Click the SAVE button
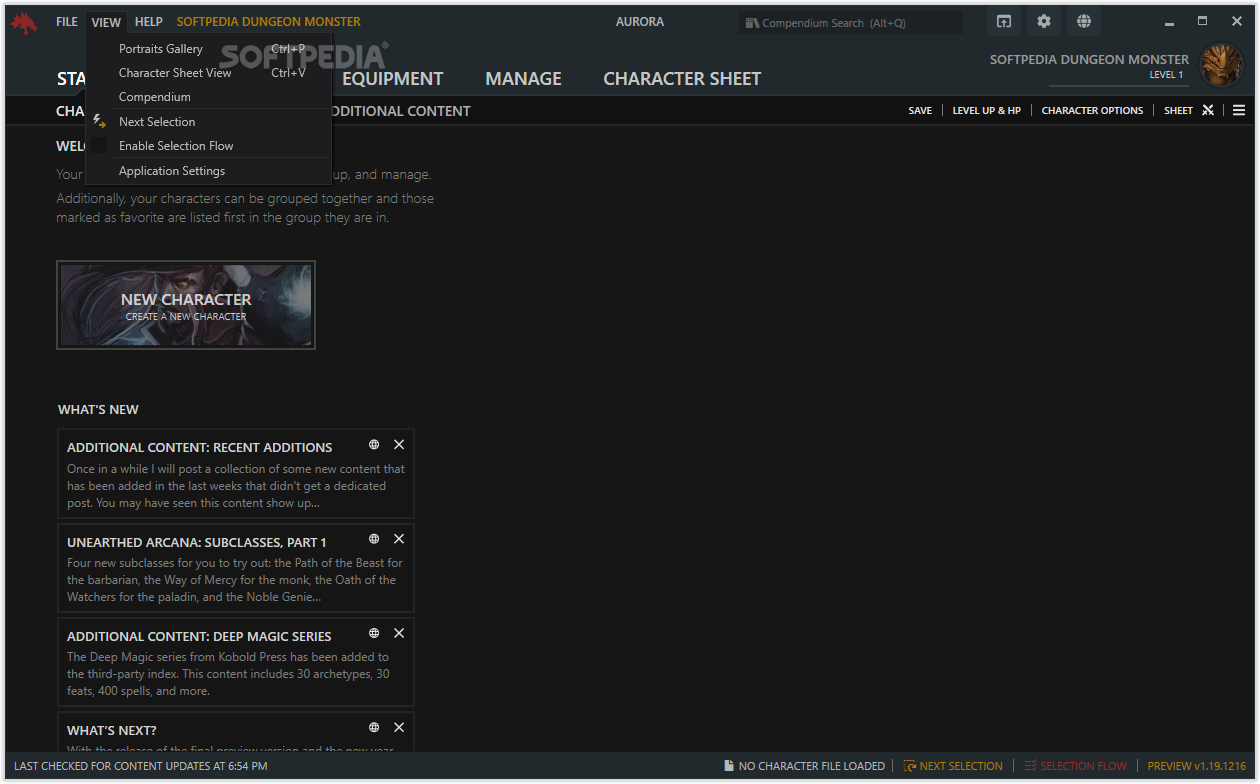This screenshot has height=784, width=1260. (920, 111)
